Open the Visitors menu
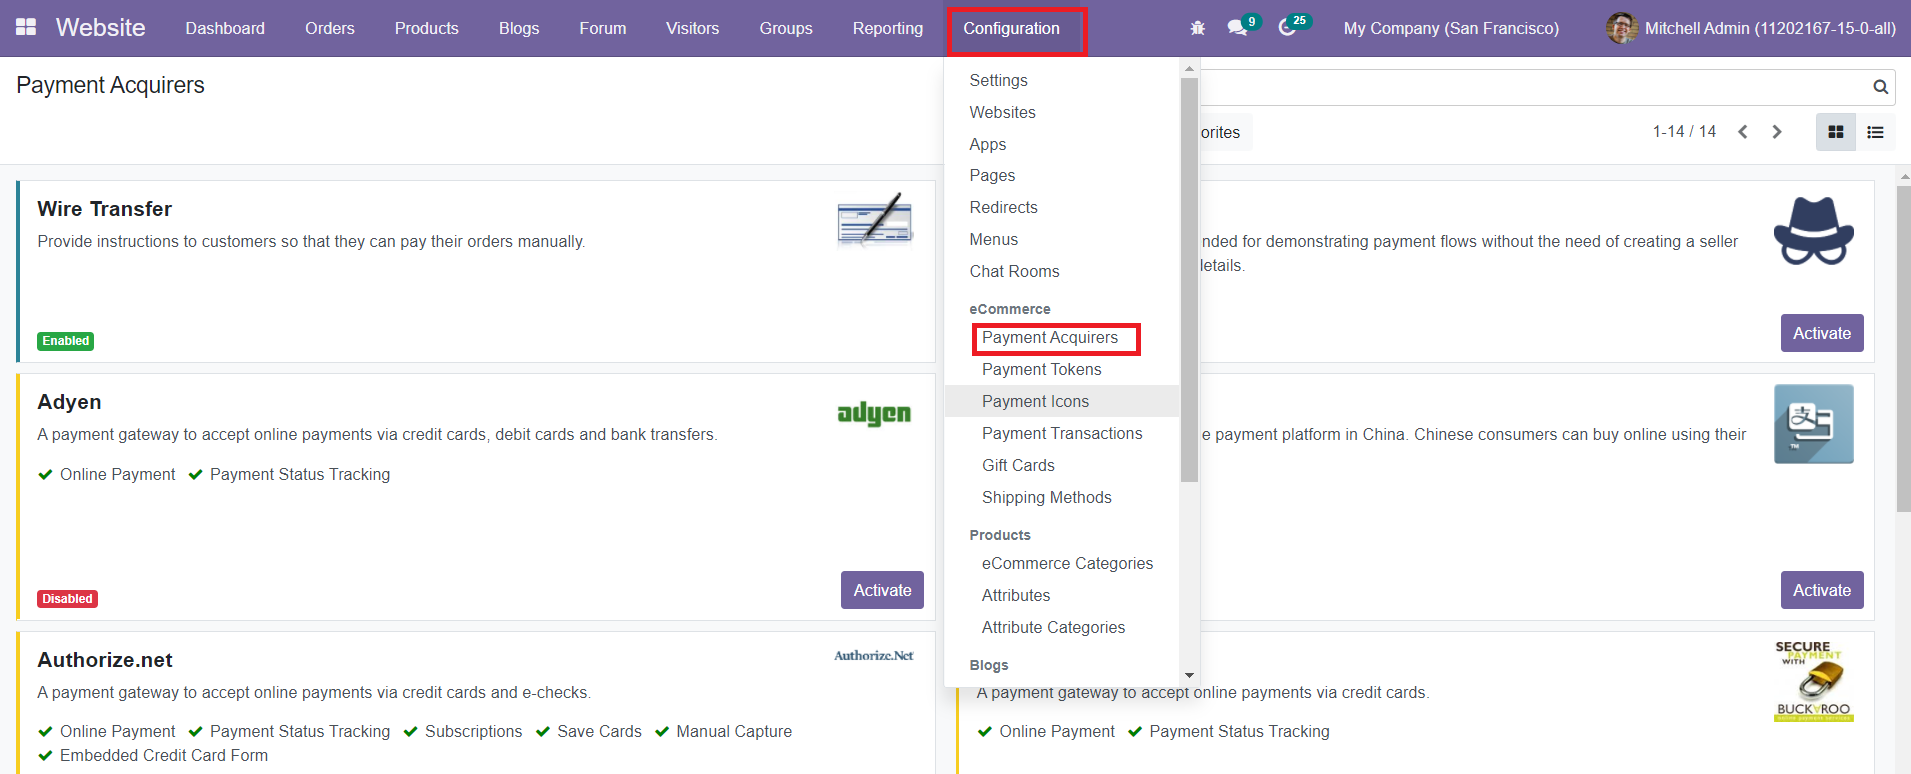Screen dimensions: 1911x774 693,28
